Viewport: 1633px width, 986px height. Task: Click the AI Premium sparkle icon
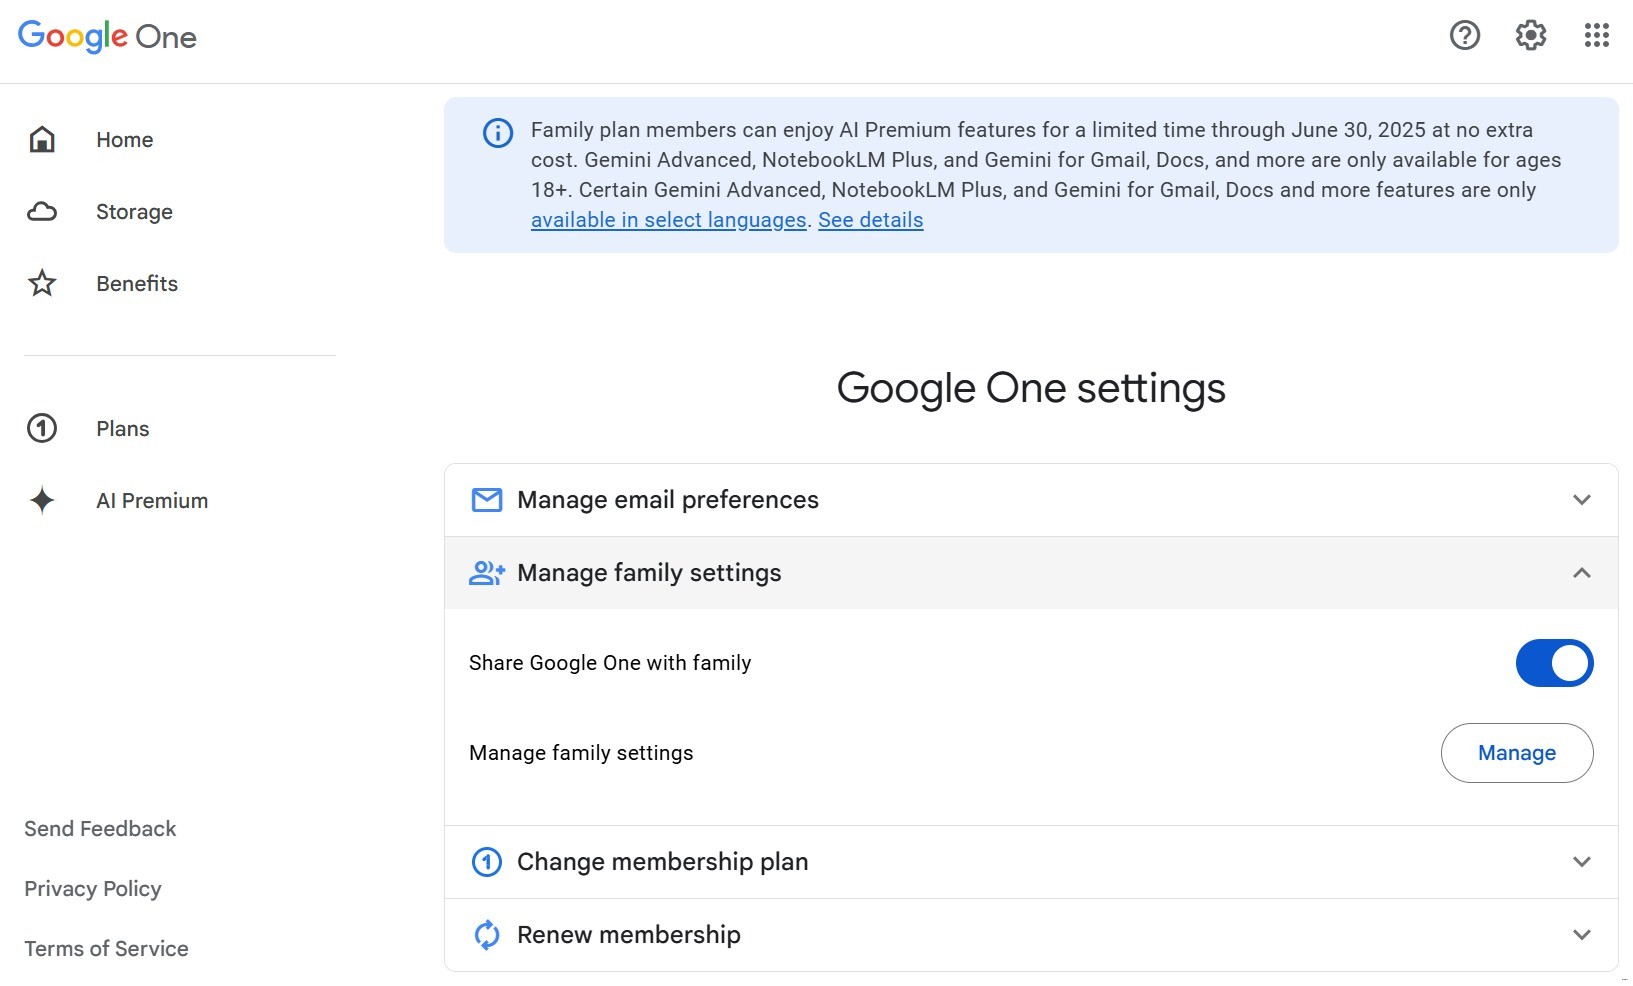click(x=42, y=501)
